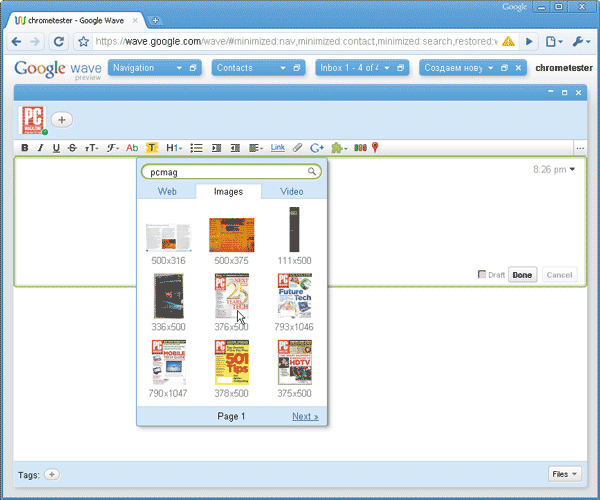Open text alignment dropdown
The height and width of the screenshot is (500, 600).
(256, 148)
